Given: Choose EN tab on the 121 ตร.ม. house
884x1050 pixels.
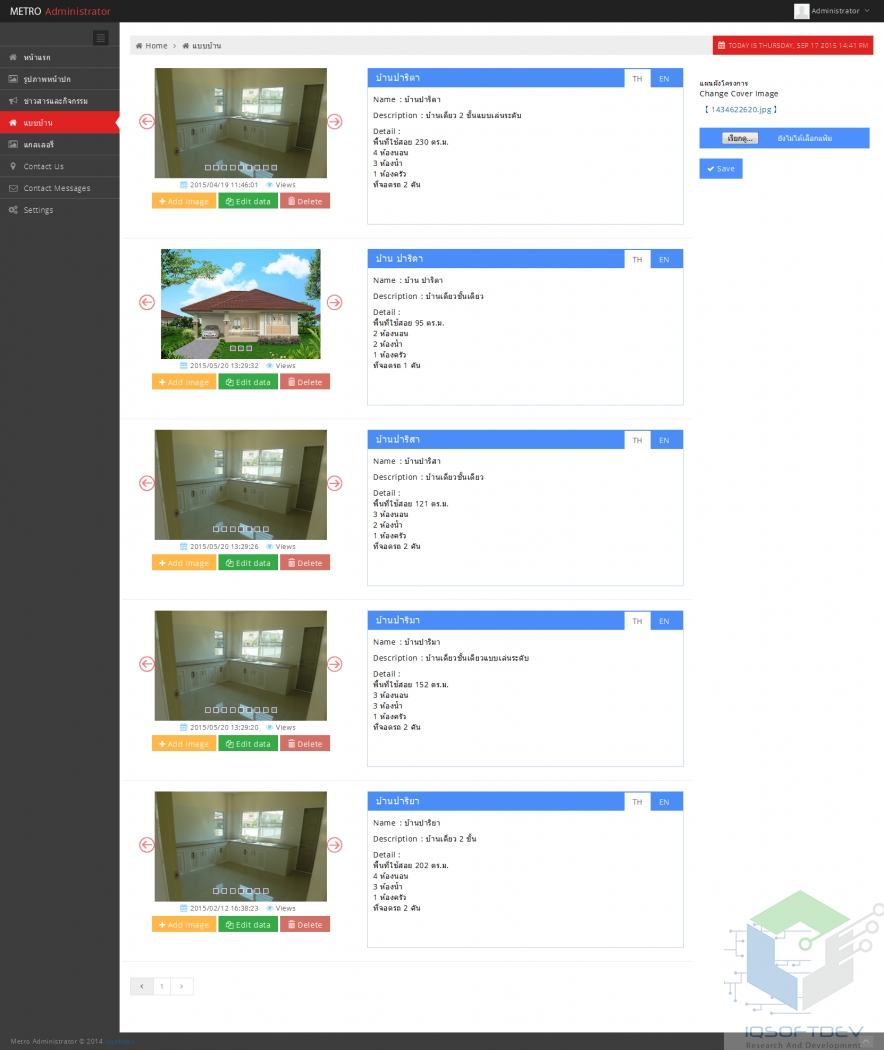Looking at the screenshot, I should (x=664, y=440).
